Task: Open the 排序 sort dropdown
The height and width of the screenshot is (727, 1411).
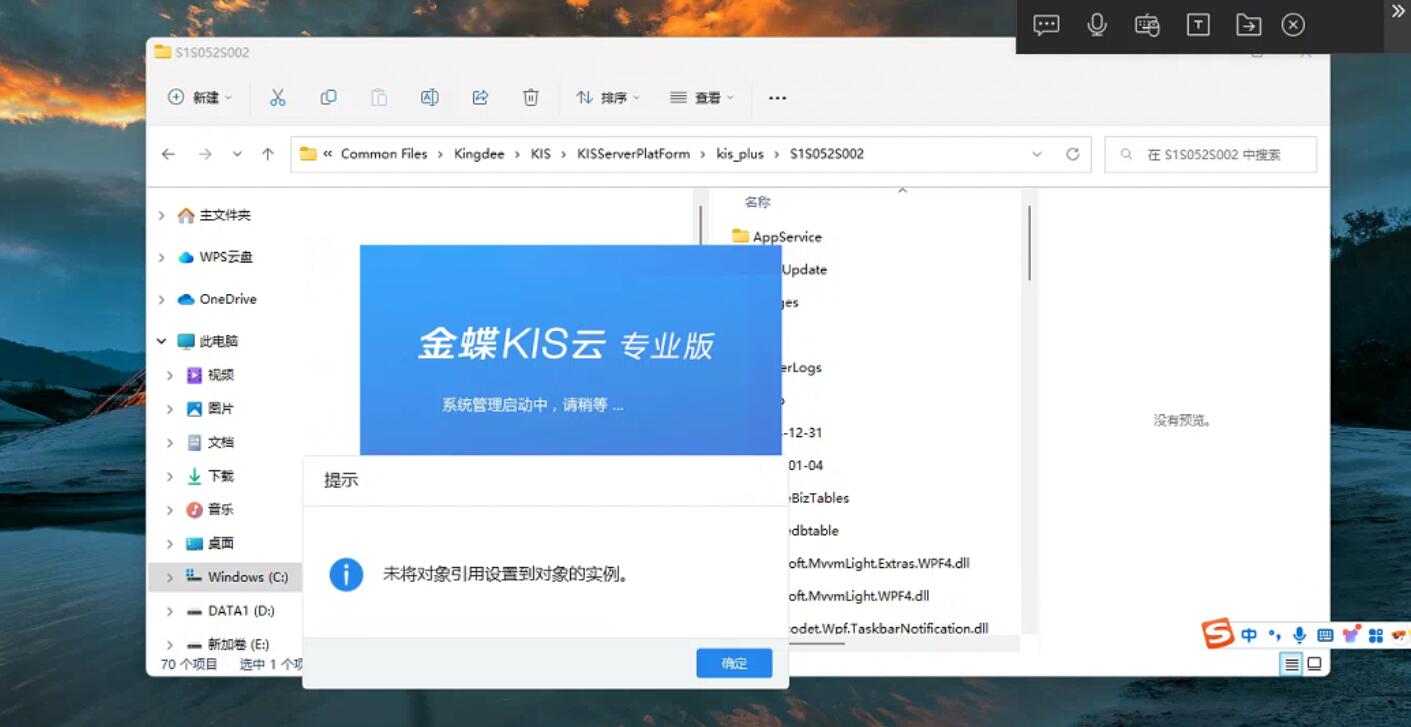Action: click(x=608, y=97)
